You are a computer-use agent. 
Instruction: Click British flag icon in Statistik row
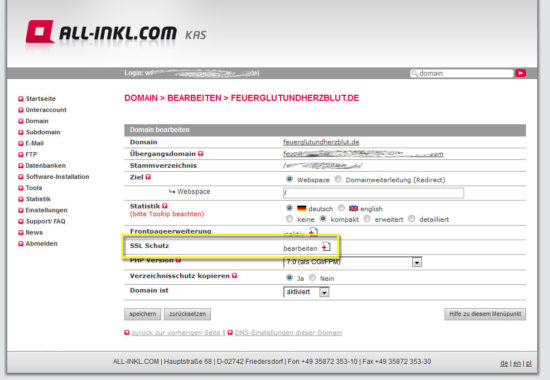[353, 208]
